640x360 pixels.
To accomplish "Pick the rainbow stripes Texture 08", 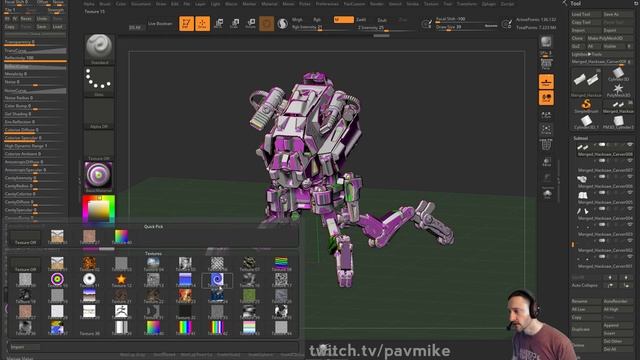I will point(281,264).
